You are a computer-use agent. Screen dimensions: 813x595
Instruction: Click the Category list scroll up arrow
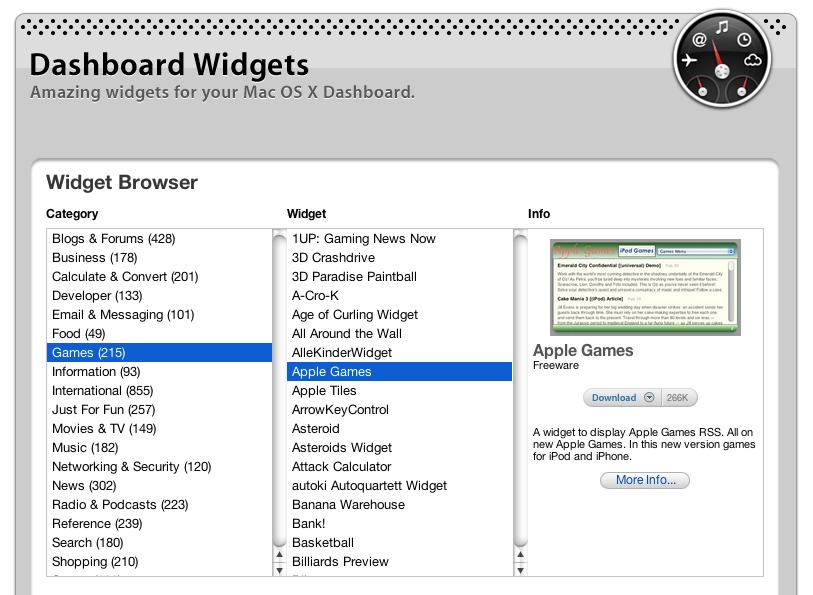[279, 554]
